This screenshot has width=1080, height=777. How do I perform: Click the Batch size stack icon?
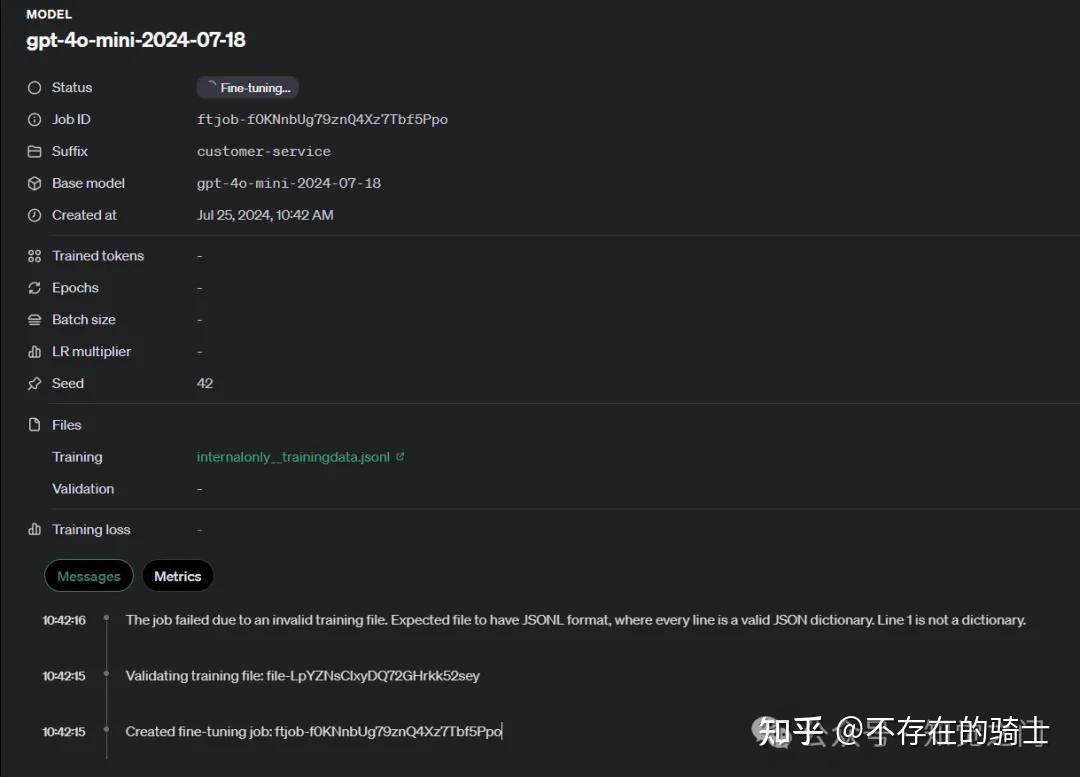(34, 320)
